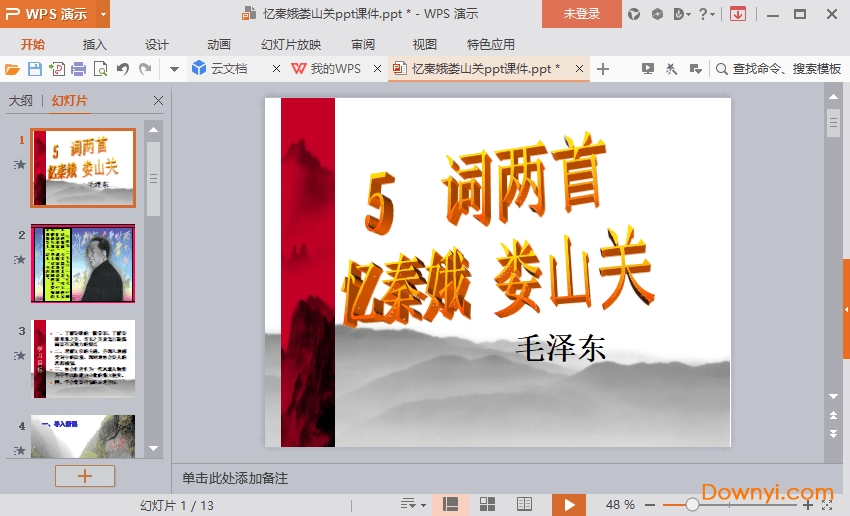850x516 pixels.
Task: Open the feedback dropdown icon in title bar
Action: (x=682, y=14)
